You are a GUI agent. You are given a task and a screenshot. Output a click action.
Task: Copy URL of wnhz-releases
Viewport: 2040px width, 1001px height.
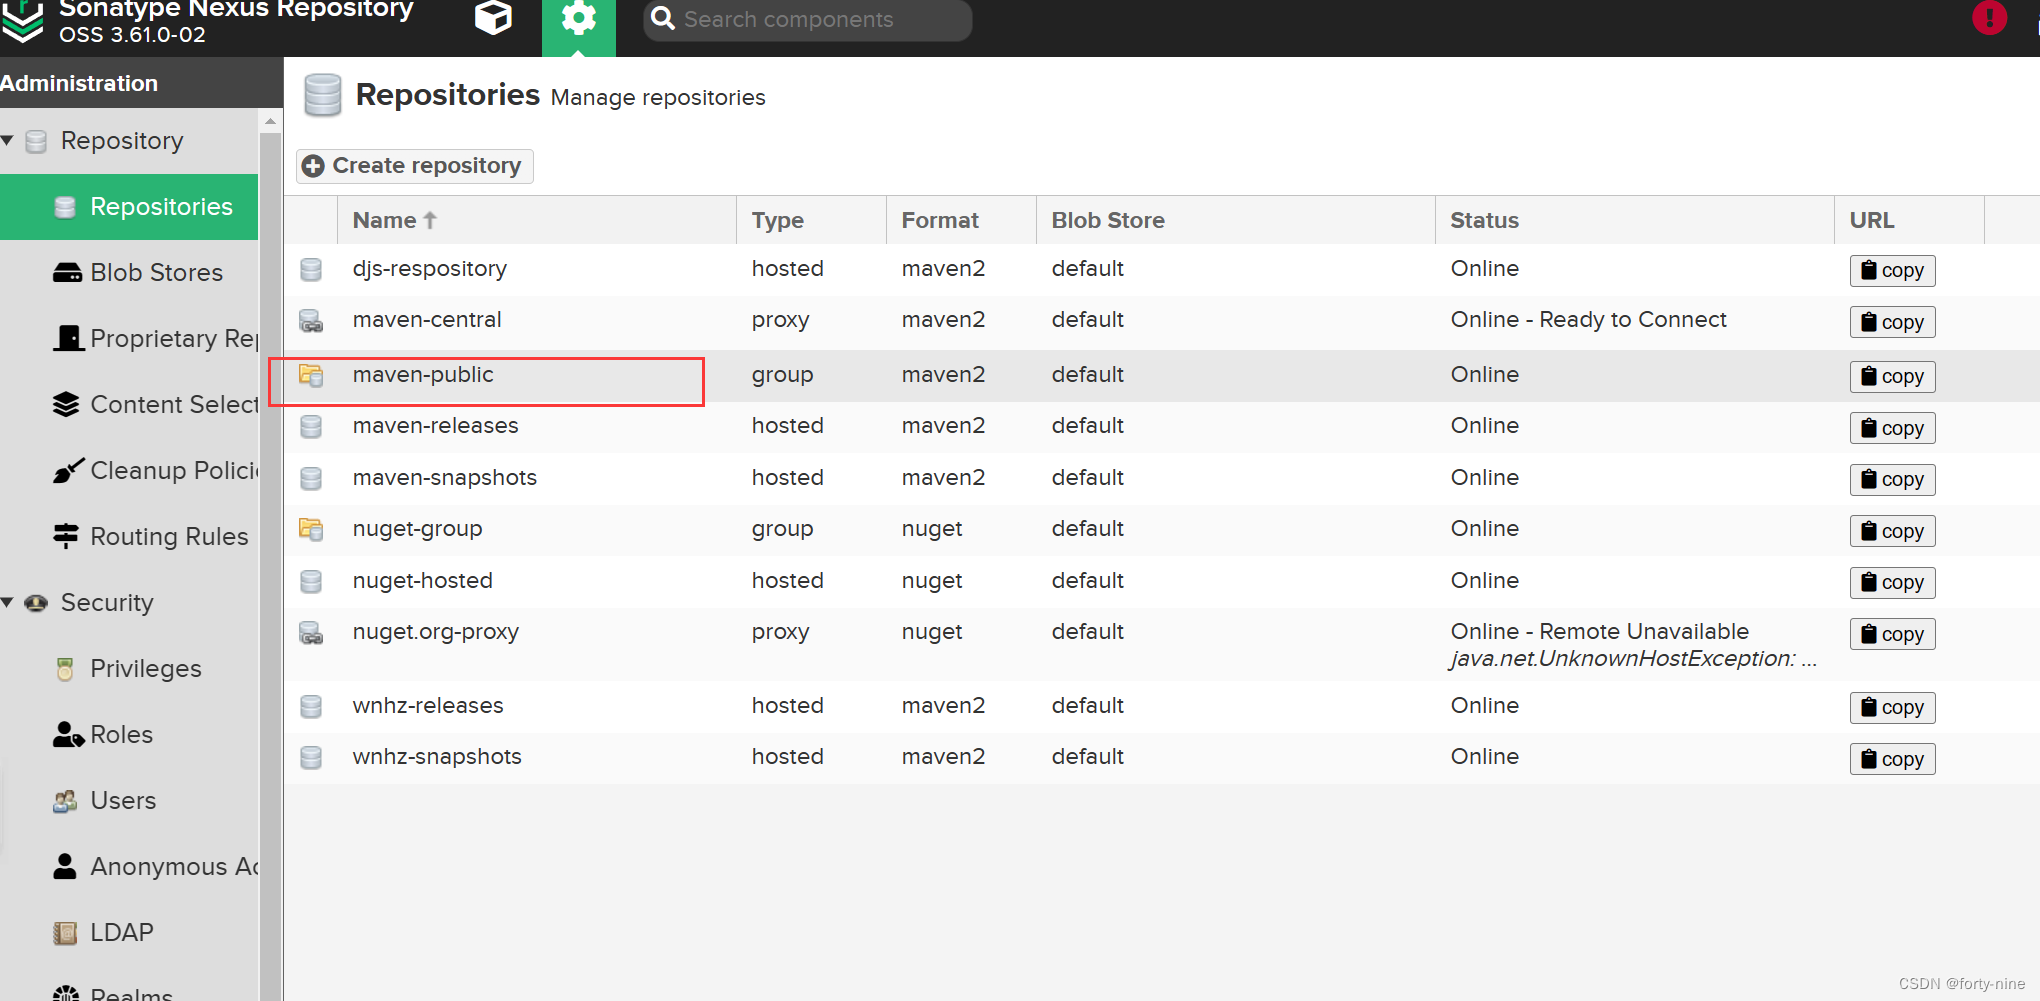click(x=1892, y=708)
